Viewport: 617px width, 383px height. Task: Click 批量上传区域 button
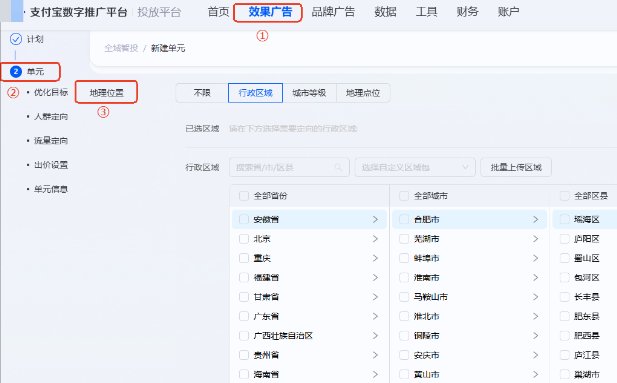point(516,167)
